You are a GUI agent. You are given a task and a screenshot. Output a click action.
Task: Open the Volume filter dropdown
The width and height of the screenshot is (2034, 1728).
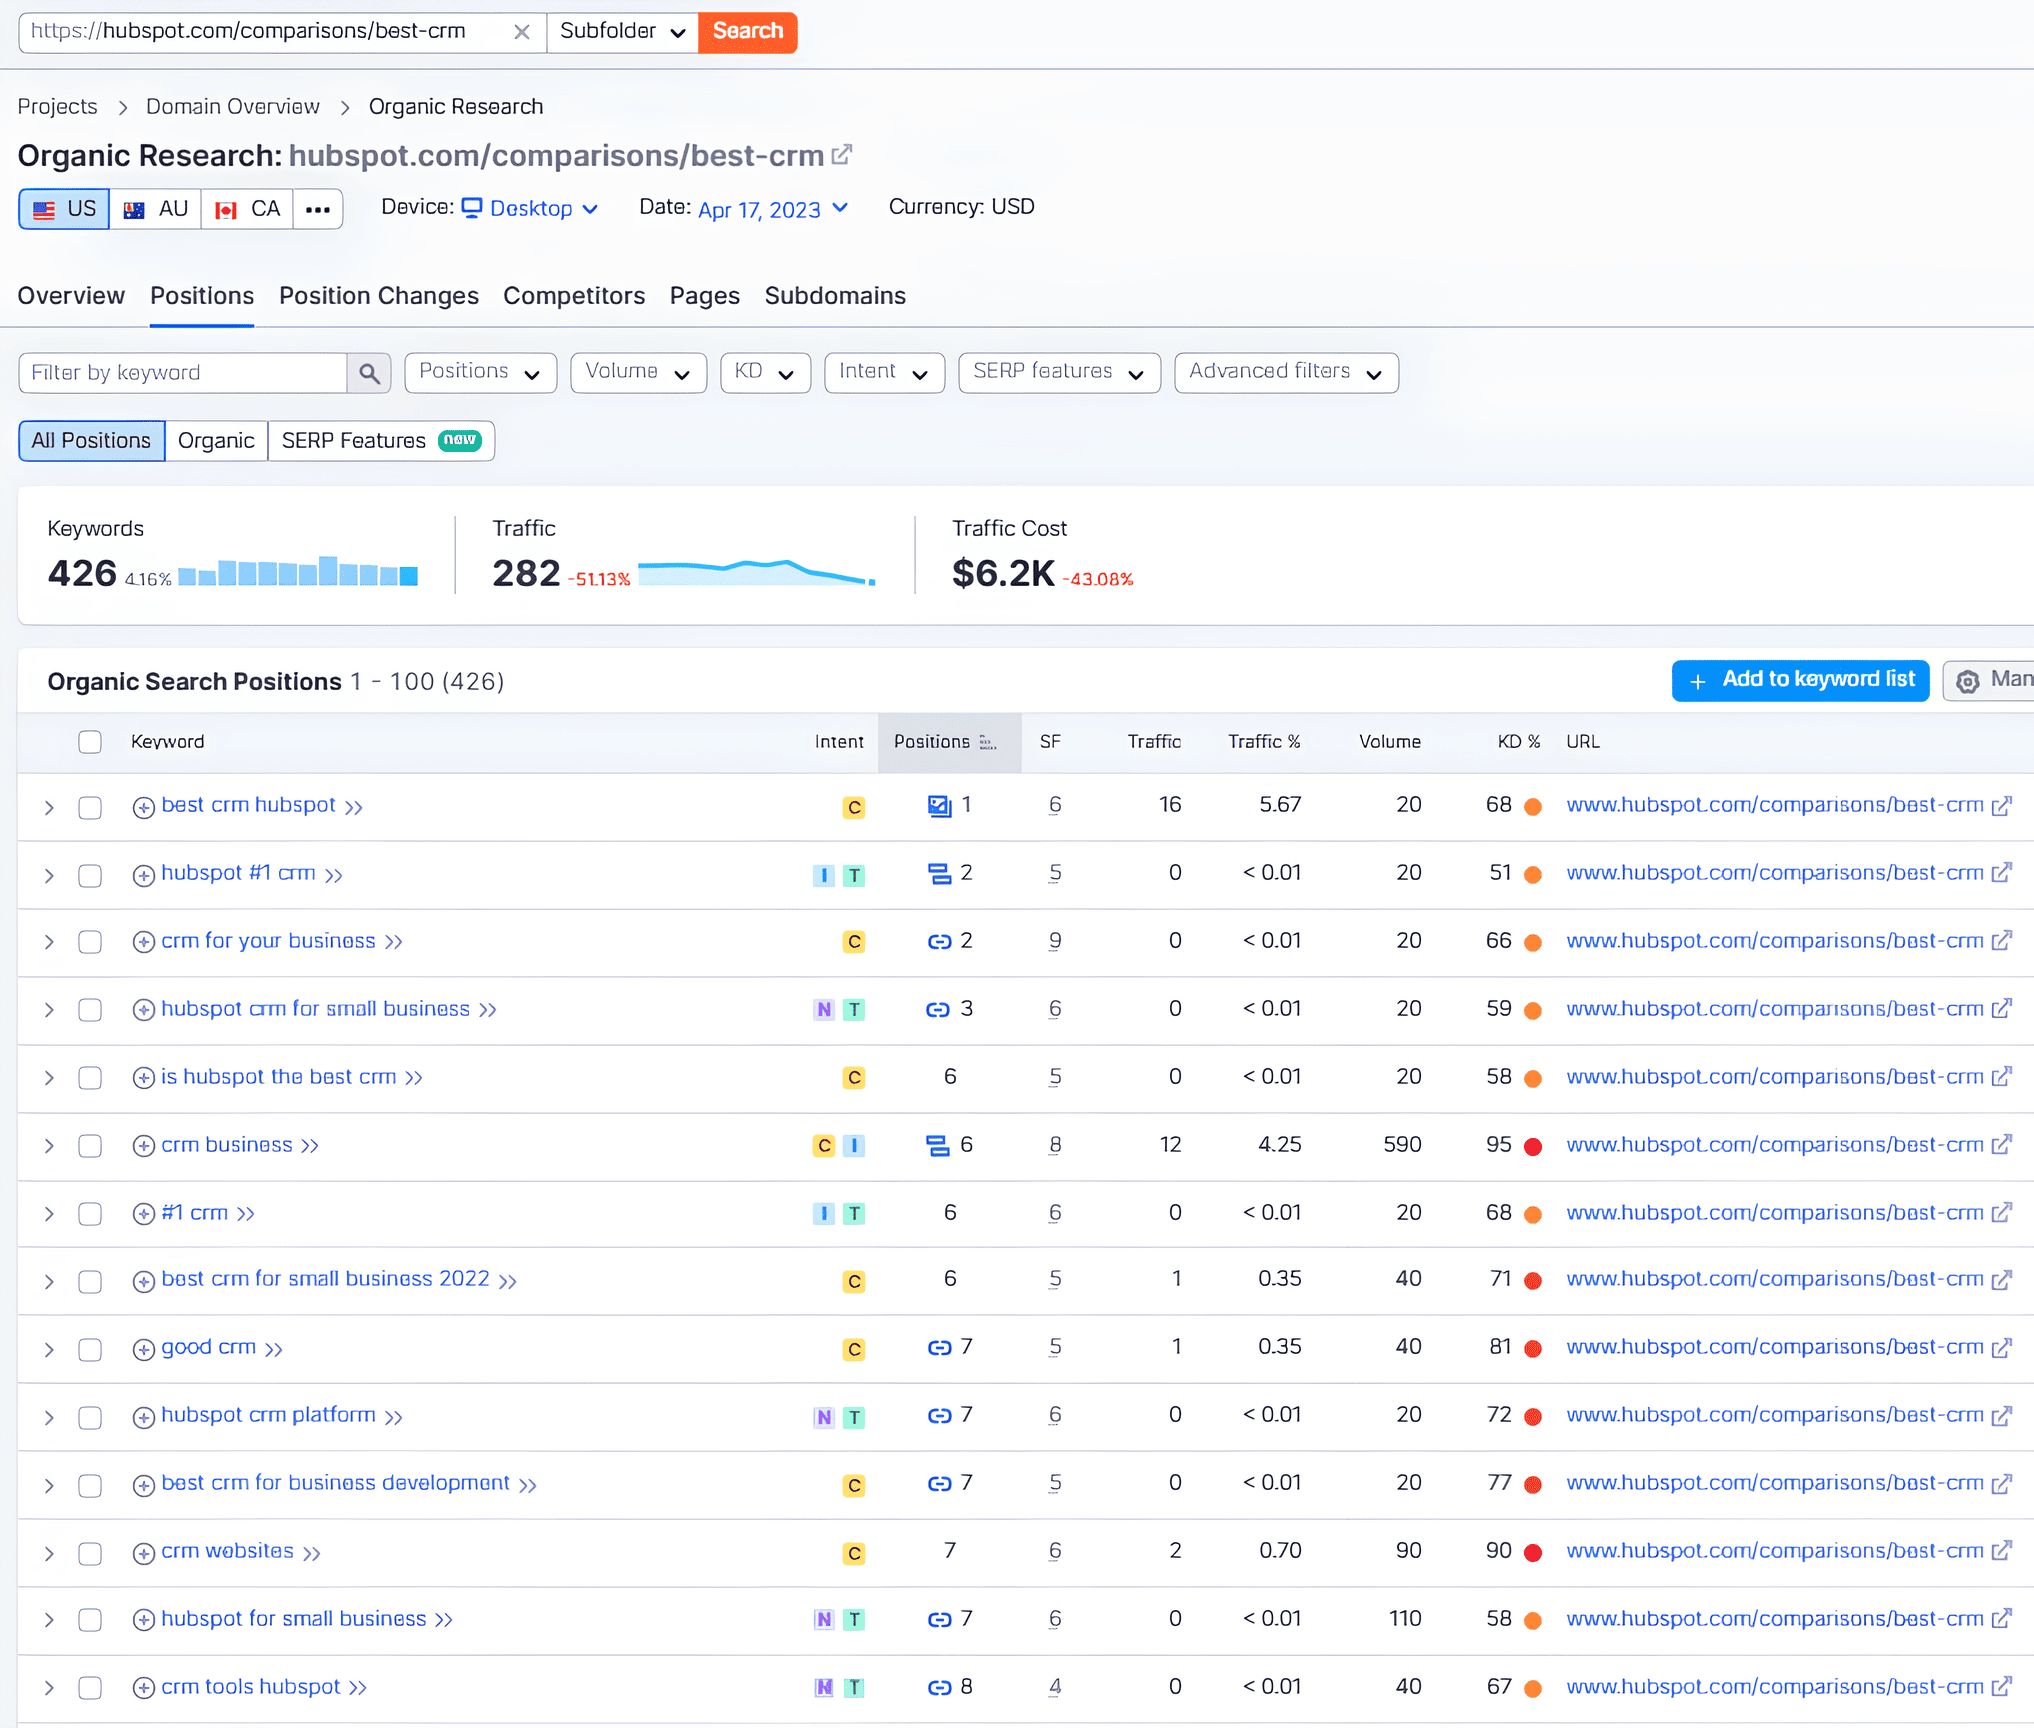pos(638,372)
